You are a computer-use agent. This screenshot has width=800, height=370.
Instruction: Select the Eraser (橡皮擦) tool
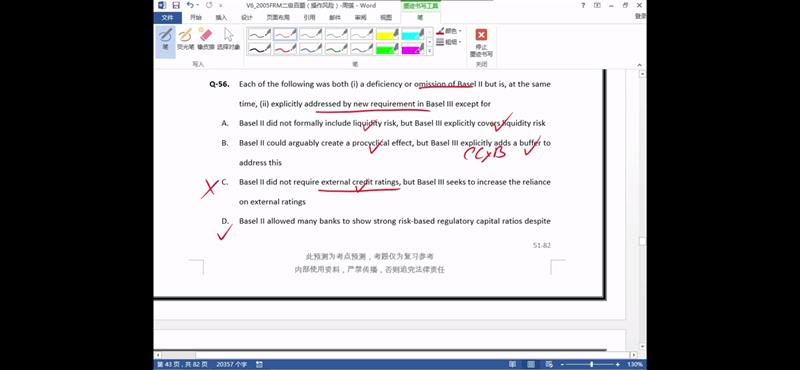[206, 39]
